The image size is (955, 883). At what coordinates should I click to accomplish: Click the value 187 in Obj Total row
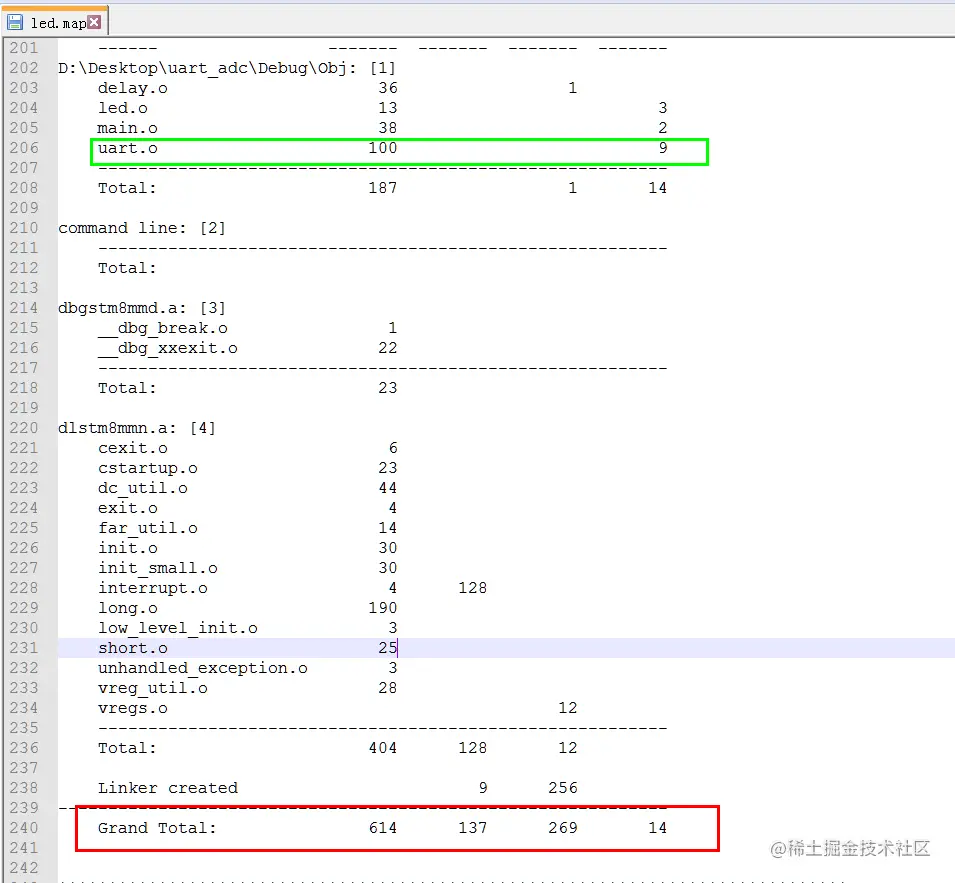point(382,188)
